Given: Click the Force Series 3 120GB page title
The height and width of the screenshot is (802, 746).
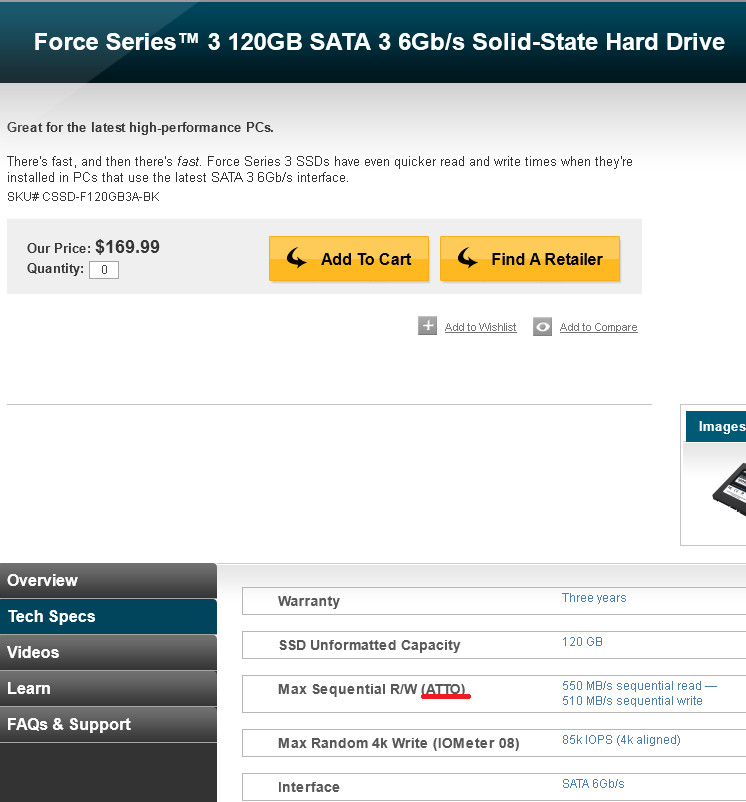Looking at the screenshot, I should pyautogui.click(x=379, y=42).
